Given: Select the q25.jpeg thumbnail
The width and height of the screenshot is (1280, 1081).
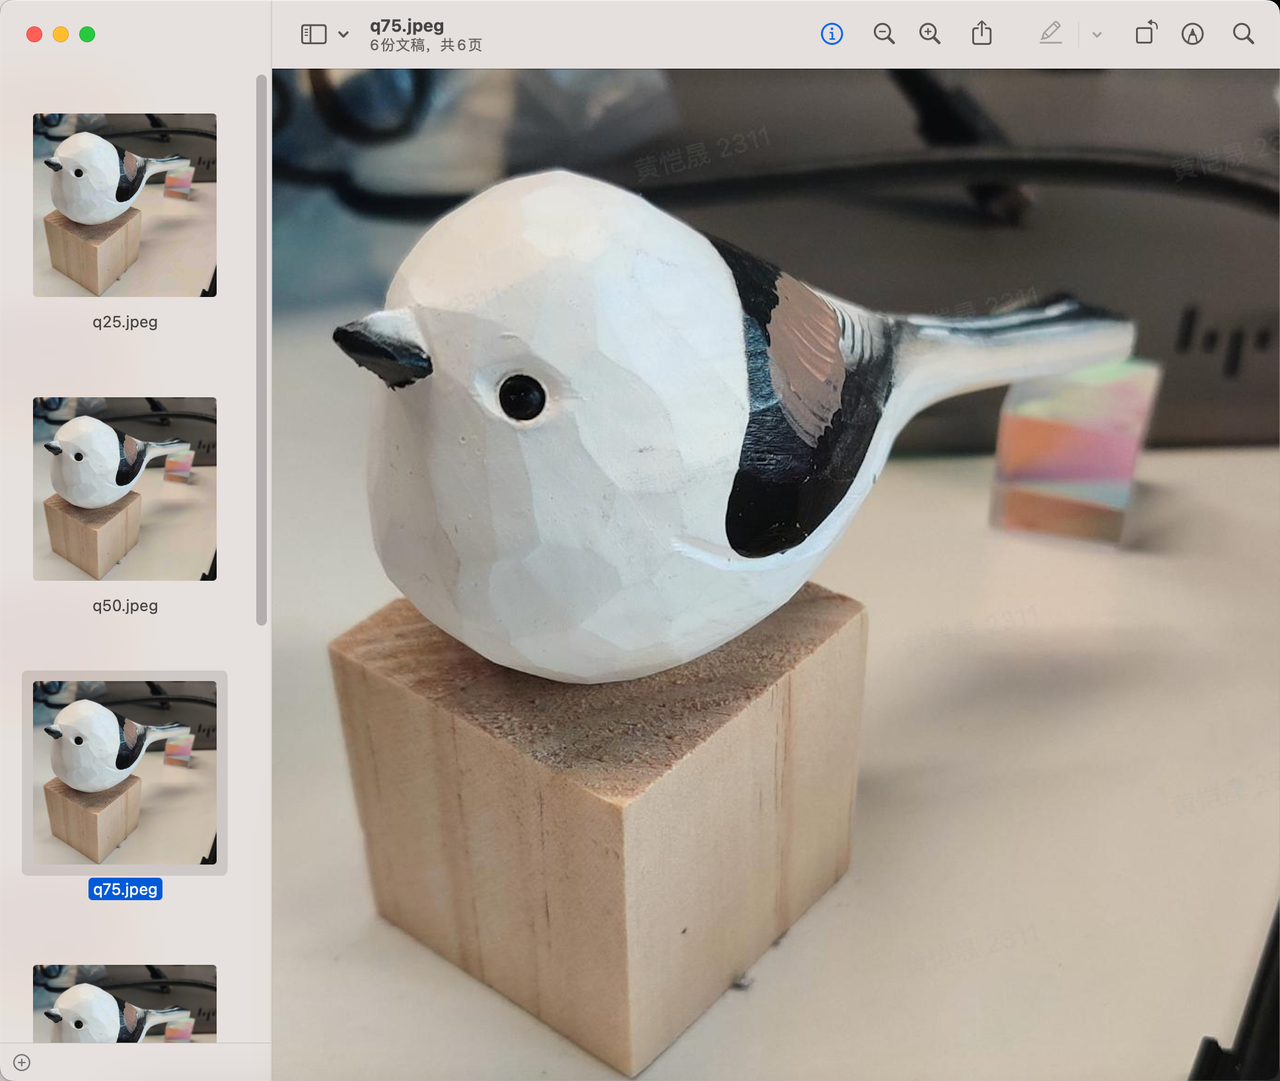Looking at the screenshot, I should pos(125,205).
